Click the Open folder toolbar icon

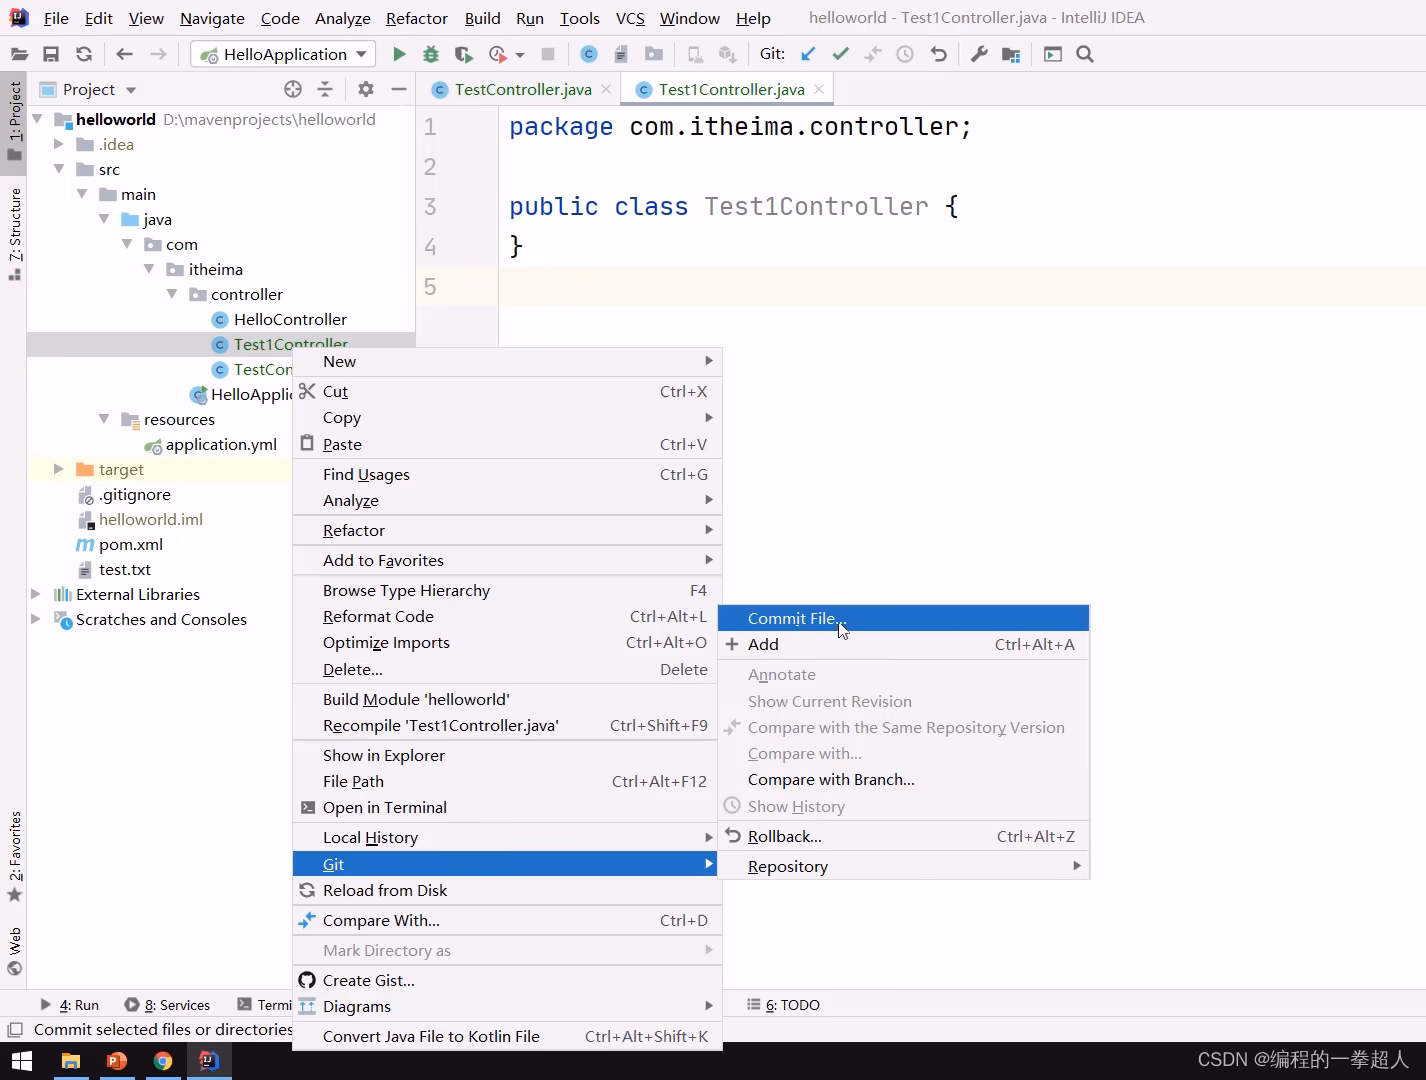click(x=19, y=54)
